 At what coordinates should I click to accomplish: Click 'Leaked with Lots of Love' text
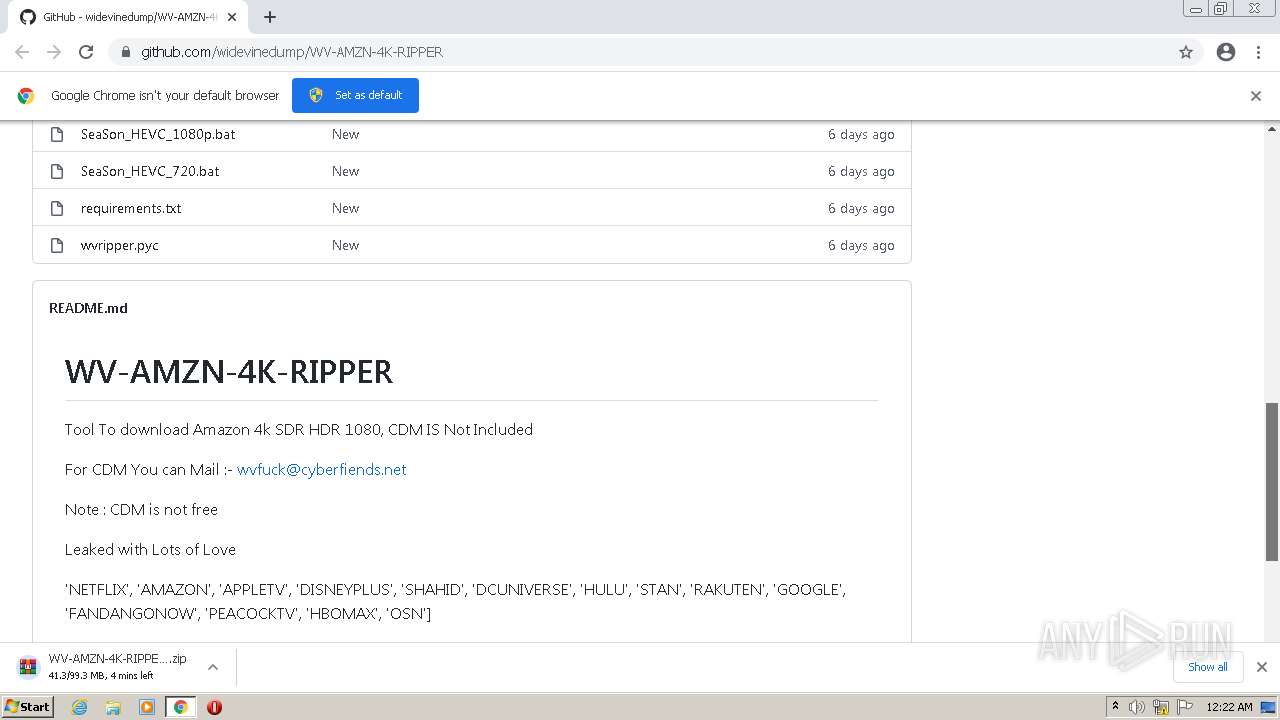pos(150,549)
